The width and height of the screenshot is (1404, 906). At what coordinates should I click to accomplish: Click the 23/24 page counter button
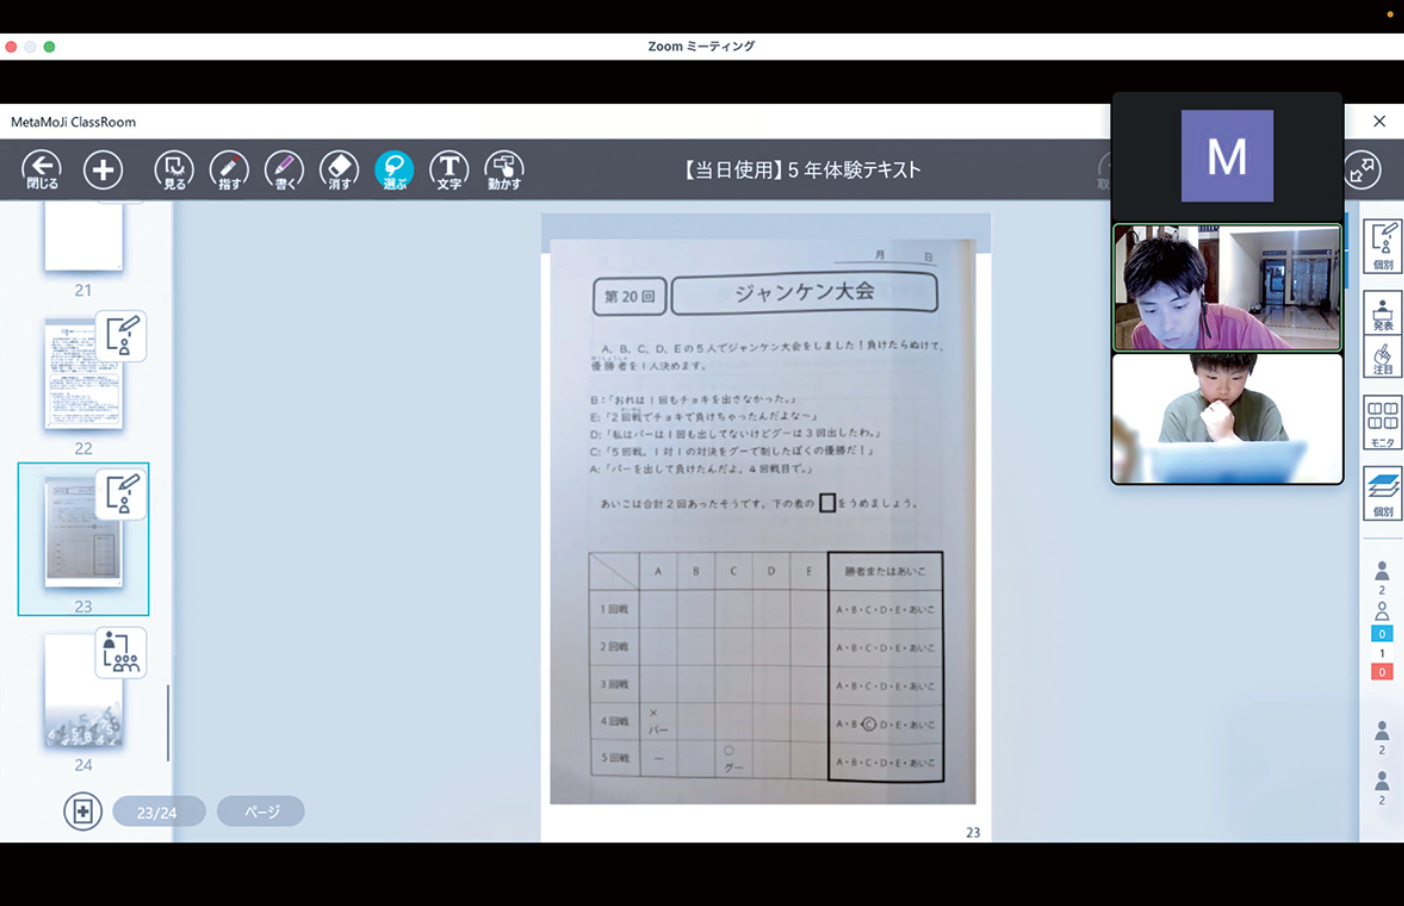[x=158, y=812]
